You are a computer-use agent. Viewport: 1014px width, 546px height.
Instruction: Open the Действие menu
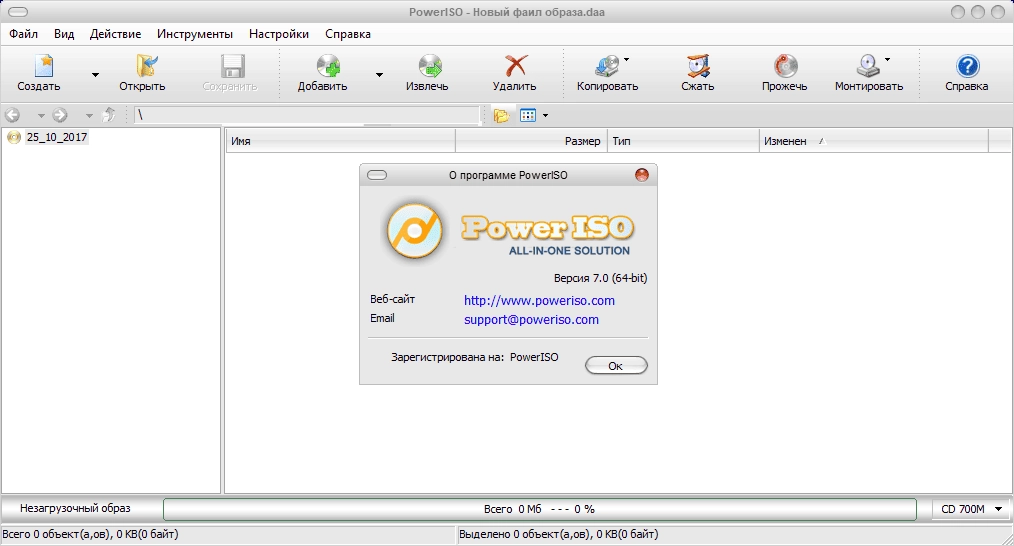click(115, 34)
